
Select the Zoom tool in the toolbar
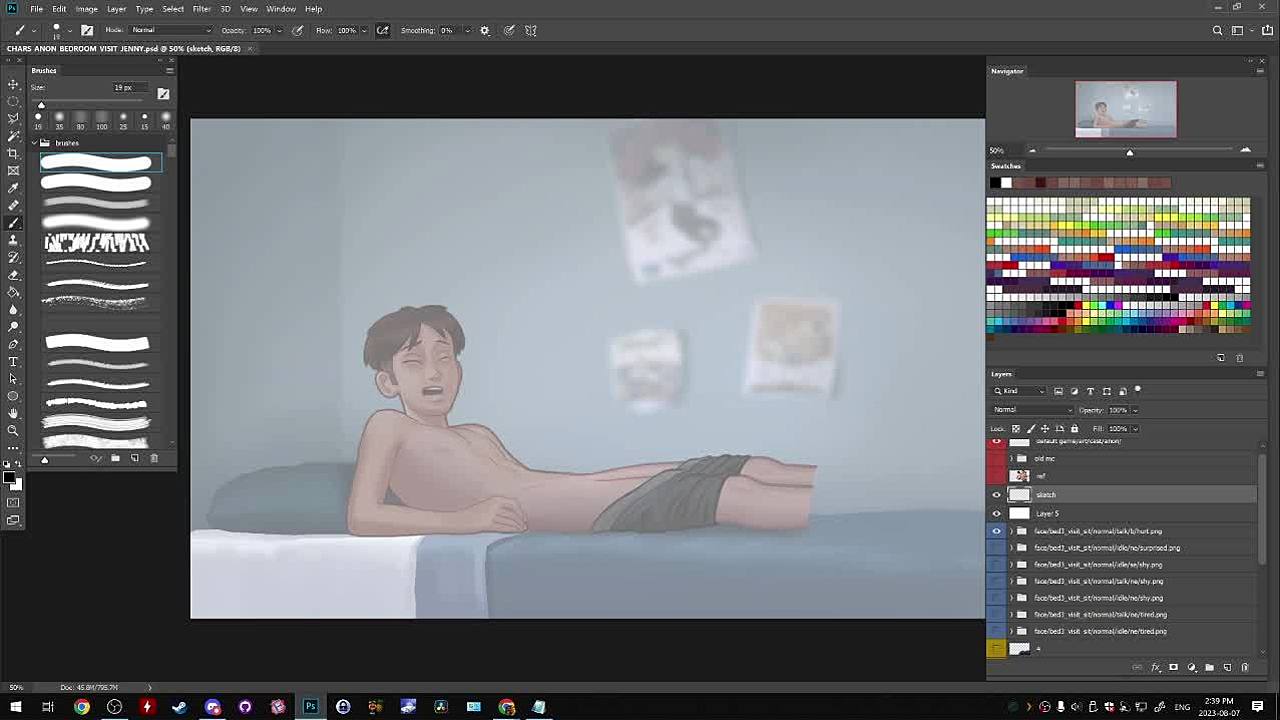pos(13,430)
